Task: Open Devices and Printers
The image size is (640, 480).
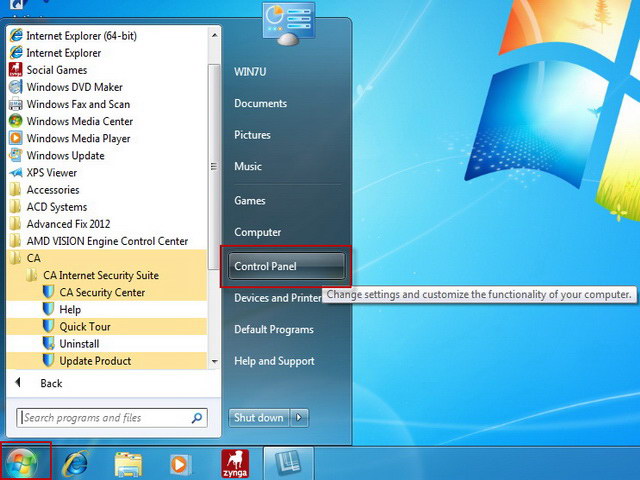Action: pyautogui.click(x=278, y=298)
